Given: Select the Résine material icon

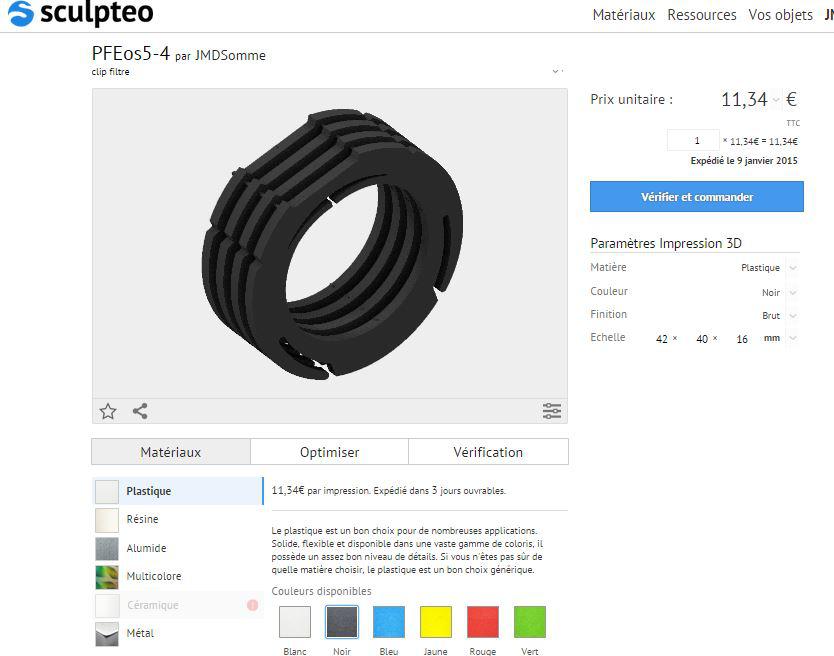Looking at the screenshot, I should tap(107, 520).
